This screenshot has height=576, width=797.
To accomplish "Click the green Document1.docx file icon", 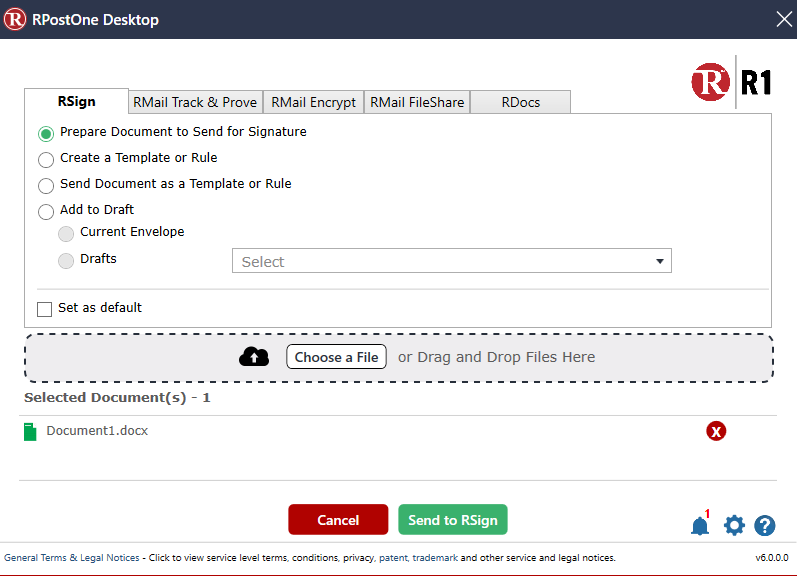I will 30,432.
